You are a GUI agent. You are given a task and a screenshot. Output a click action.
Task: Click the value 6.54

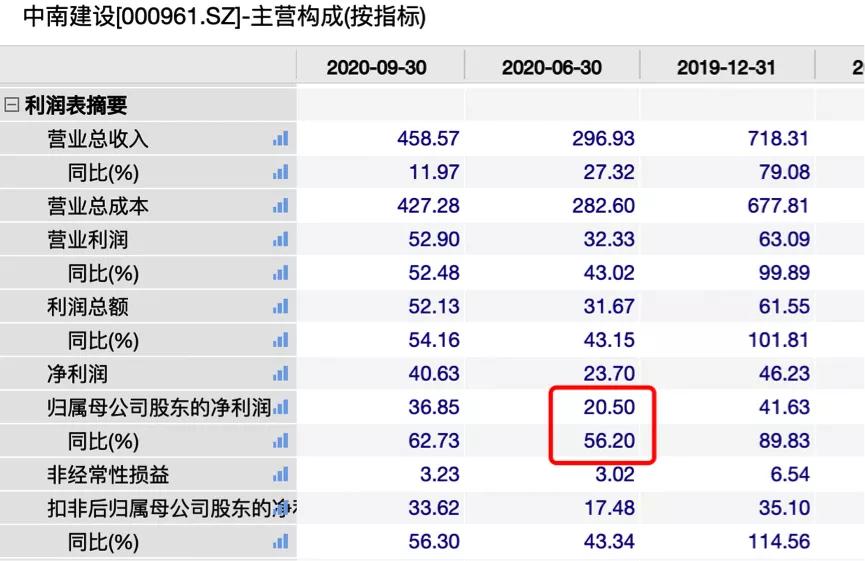coord(790,474)
